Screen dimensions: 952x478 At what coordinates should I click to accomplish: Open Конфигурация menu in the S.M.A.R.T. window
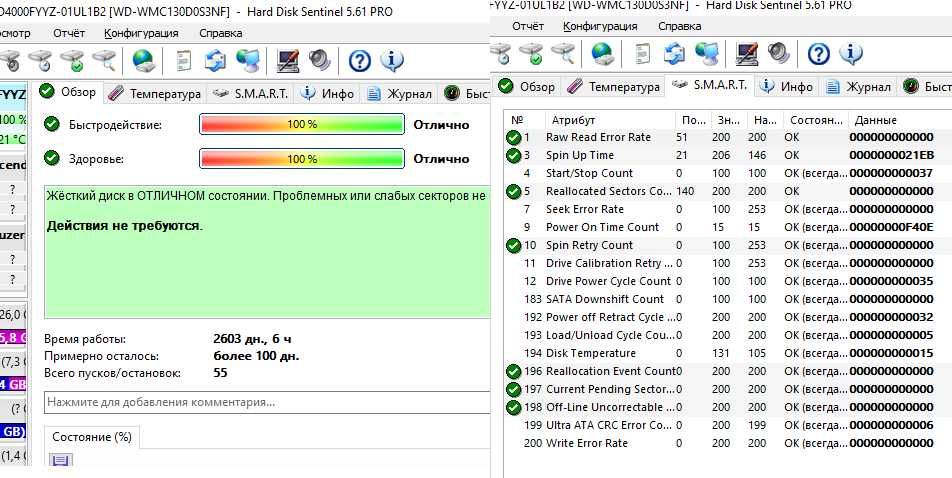(x=600, y=26)
